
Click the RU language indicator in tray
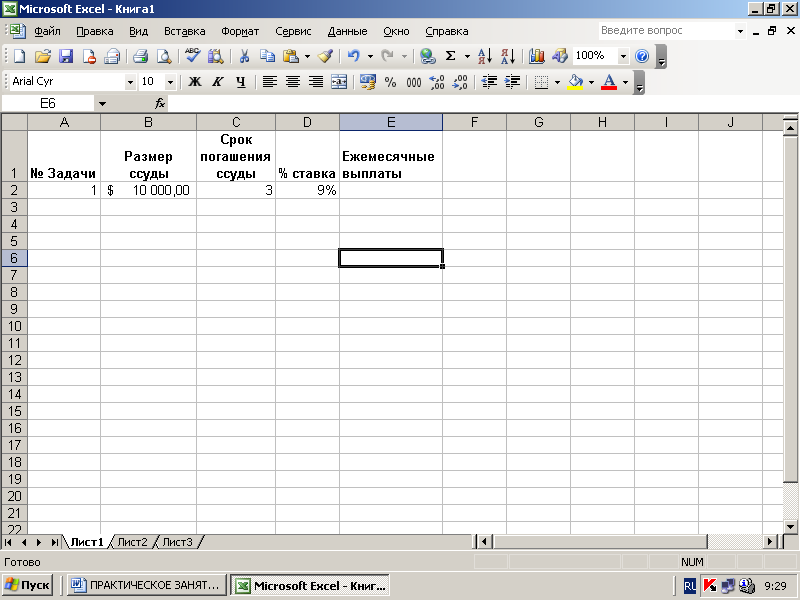pos(689,586)
